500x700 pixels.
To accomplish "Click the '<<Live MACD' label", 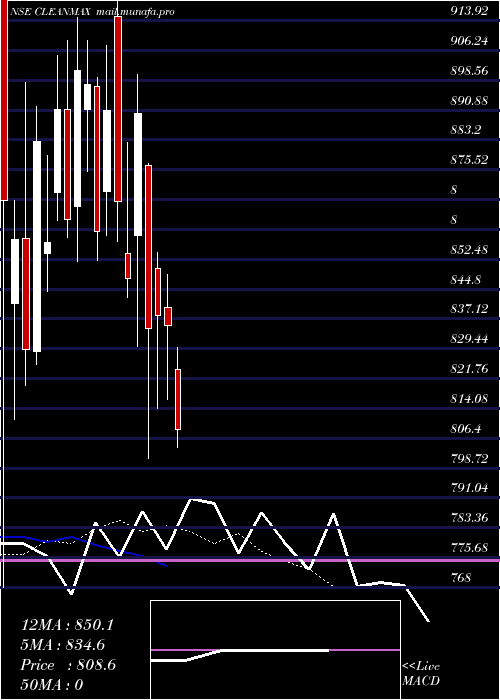I will (421, 674).
